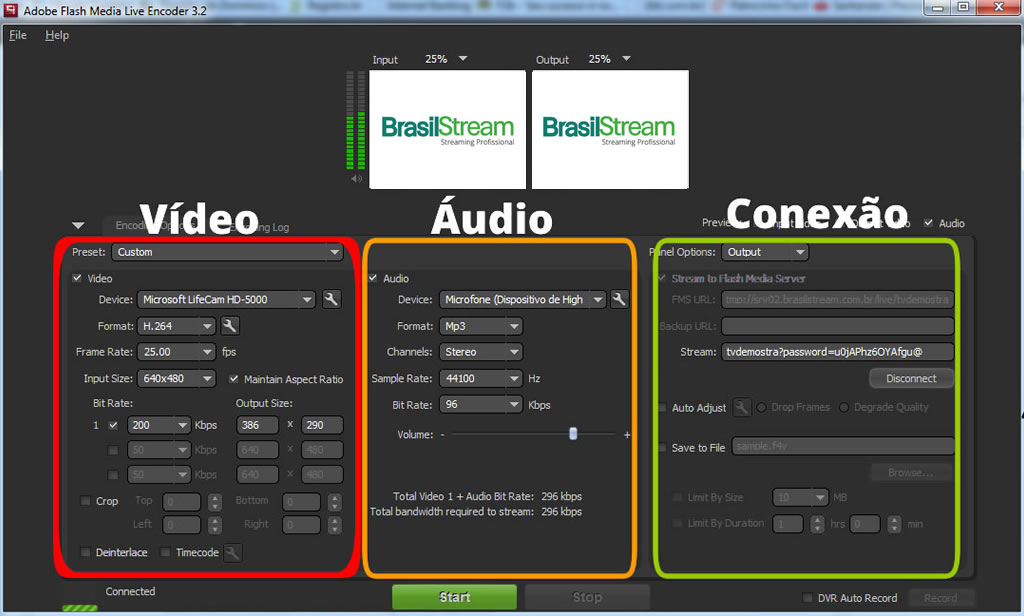
Task: Open the audio Bit Rate 96 dropdown
Action: click(x=481, y=404)
